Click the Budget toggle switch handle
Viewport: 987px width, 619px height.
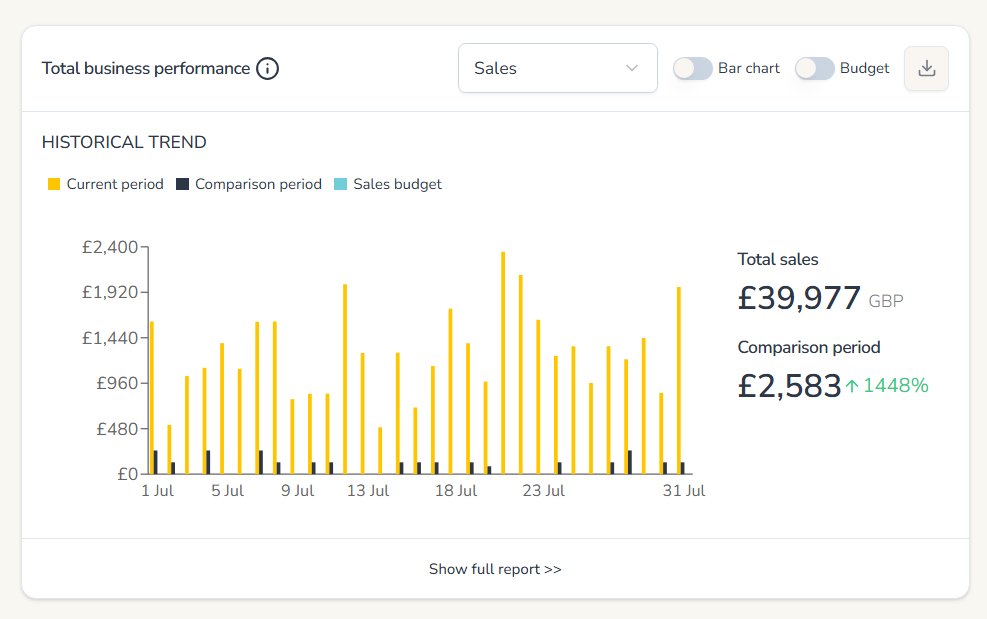[805, 68]
